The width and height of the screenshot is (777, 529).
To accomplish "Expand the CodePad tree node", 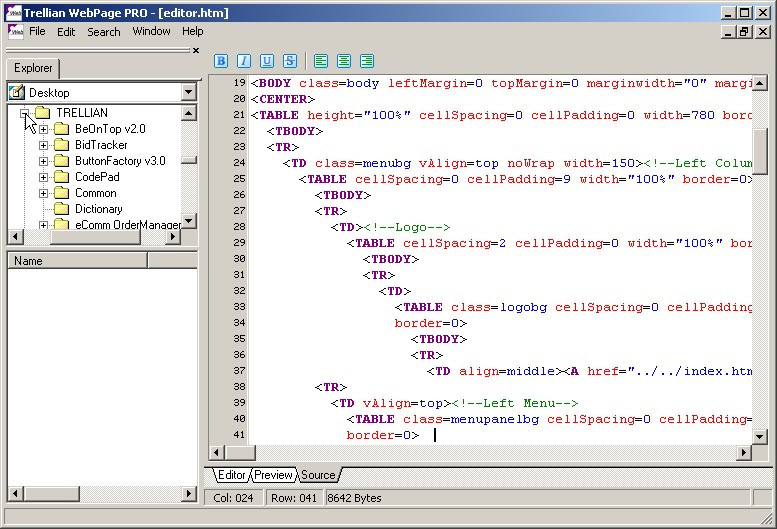I will click(x=44, y=177).
